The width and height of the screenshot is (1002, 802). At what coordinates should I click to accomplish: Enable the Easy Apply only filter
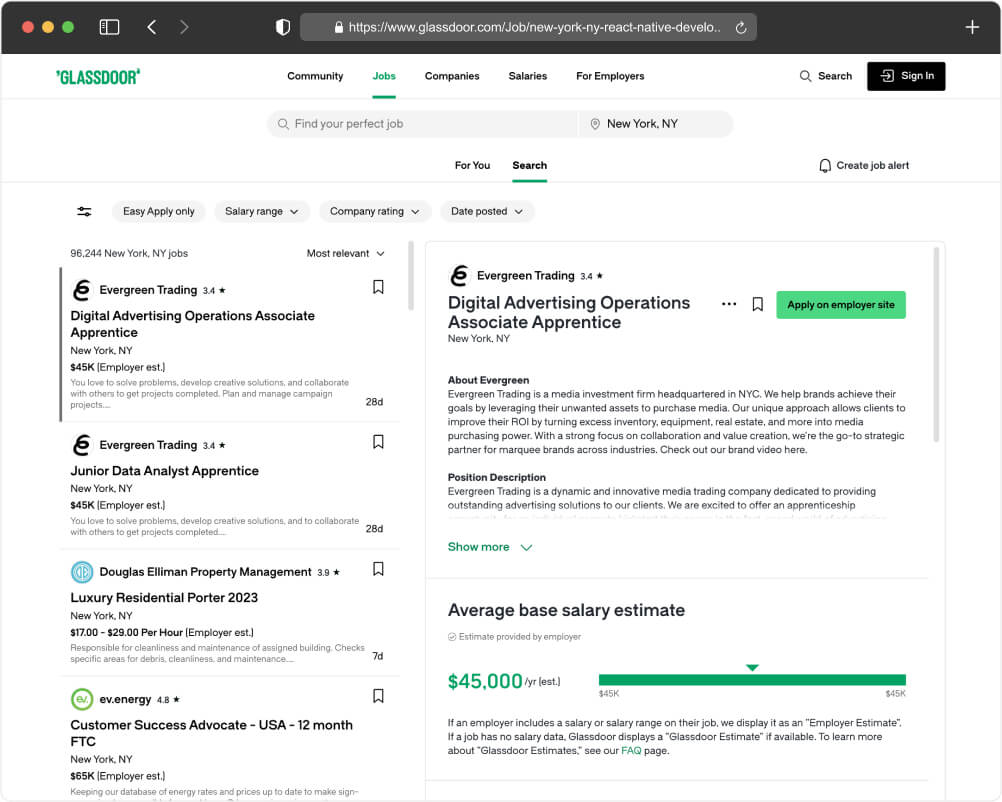[x=158, y=211]
